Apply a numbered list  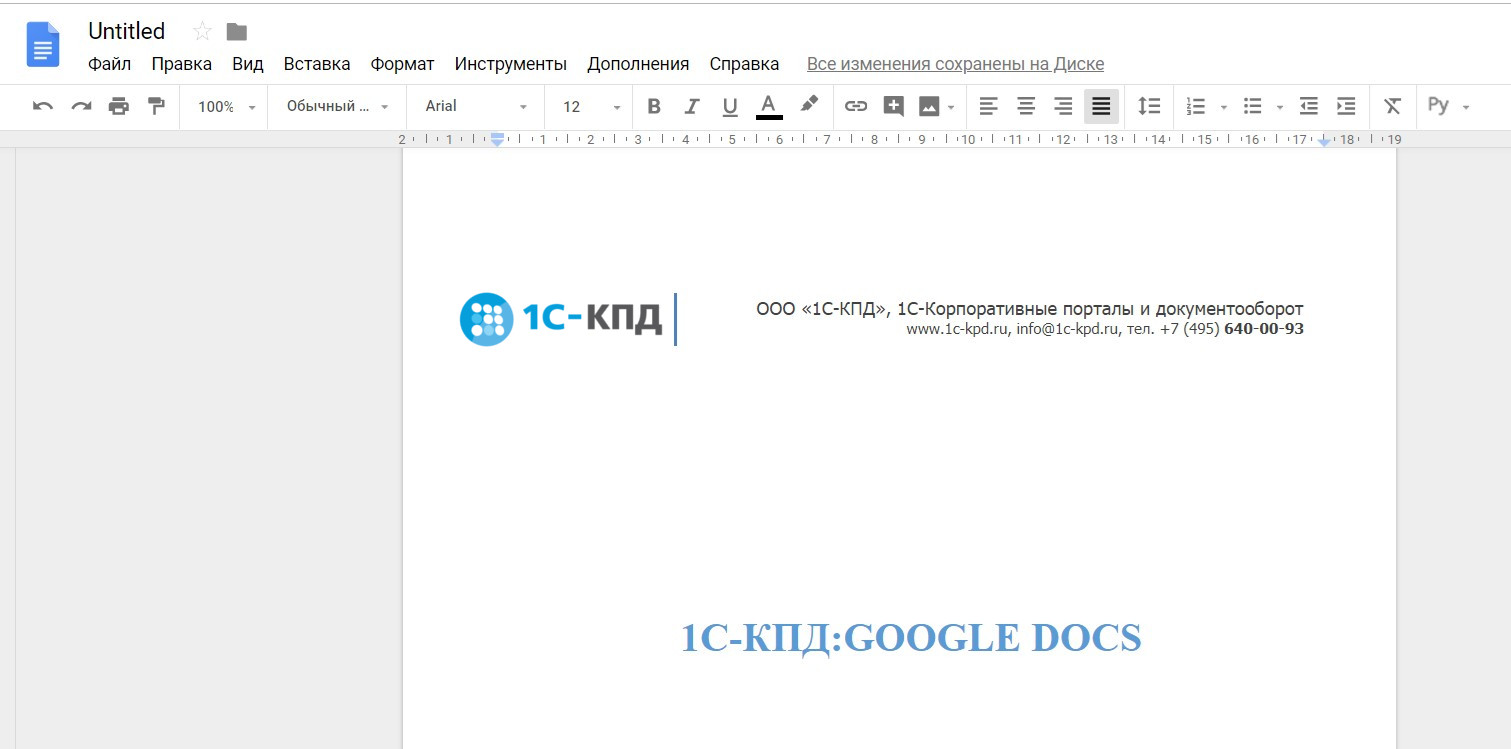point(1196,106)
